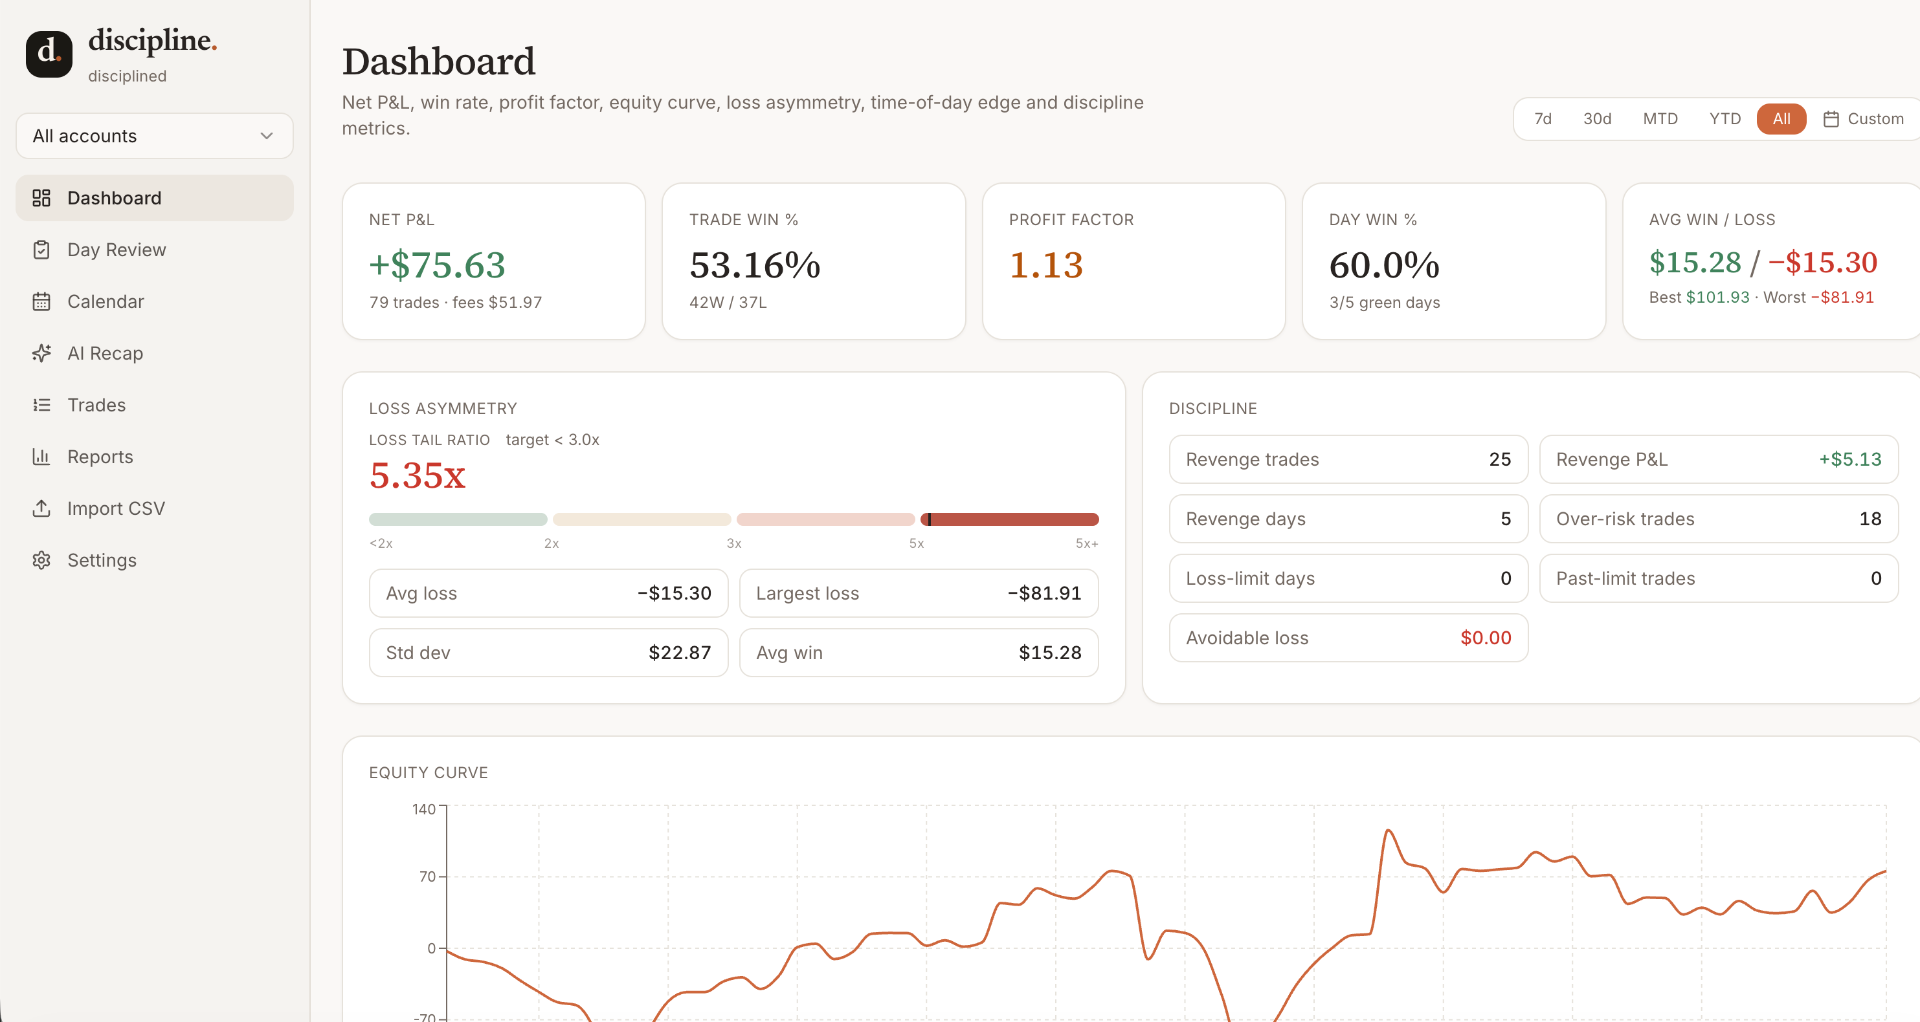
Task: Click the Net P&L card
Action: 494,261
